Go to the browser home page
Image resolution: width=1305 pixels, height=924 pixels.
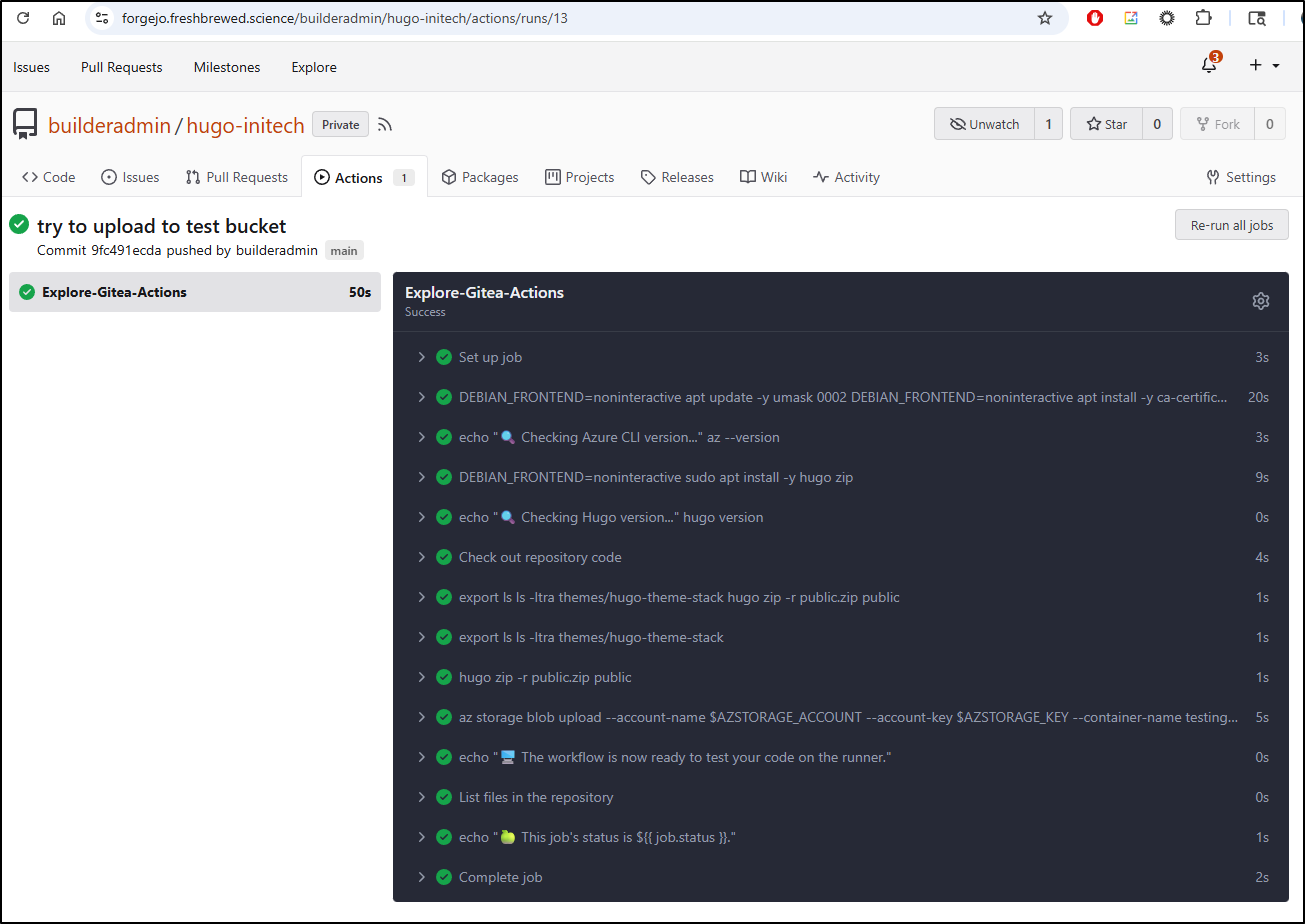pos(59,18)
